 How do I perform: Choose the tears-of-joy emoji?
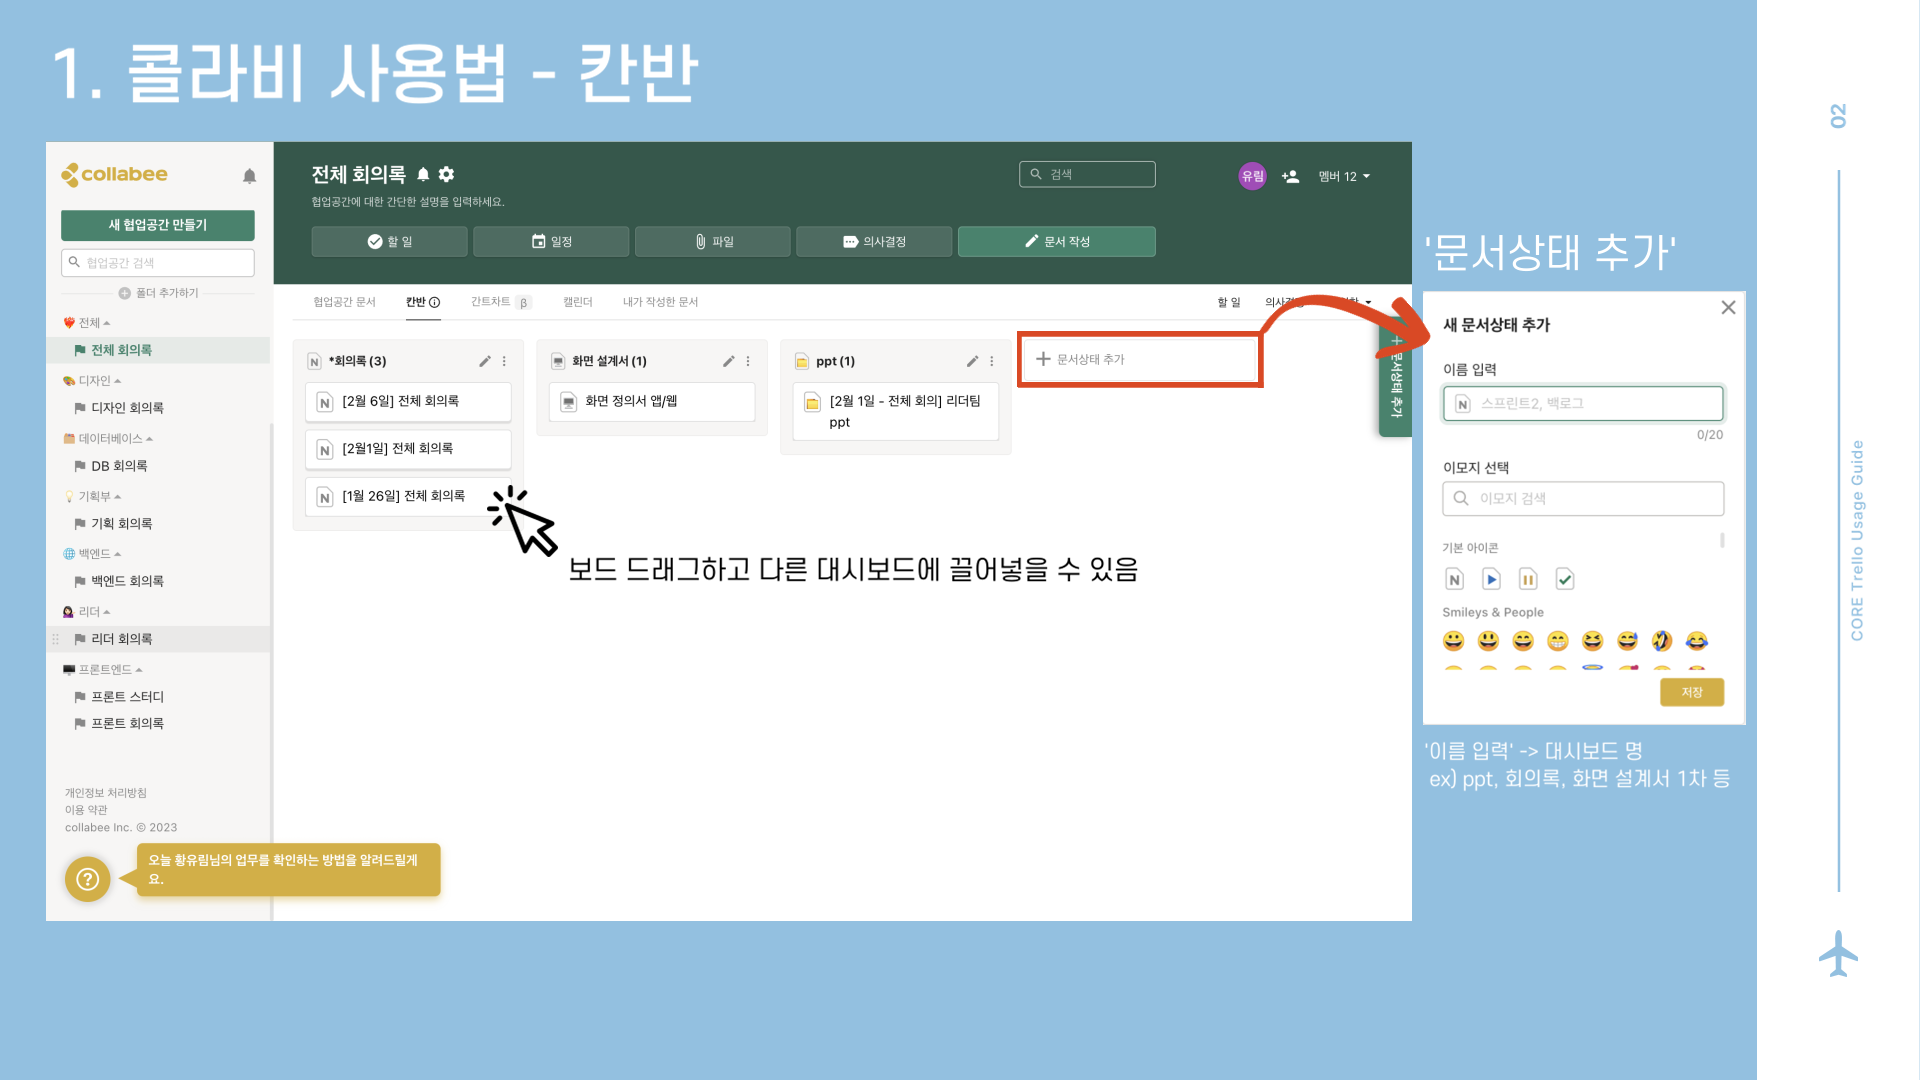click(1697, 640)
